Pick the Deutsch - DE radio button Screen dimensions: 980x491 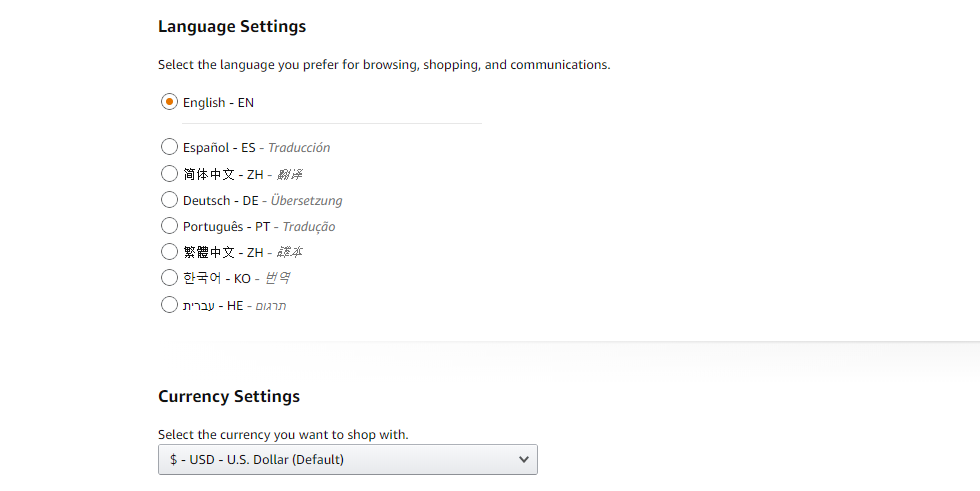pos(169,200)
